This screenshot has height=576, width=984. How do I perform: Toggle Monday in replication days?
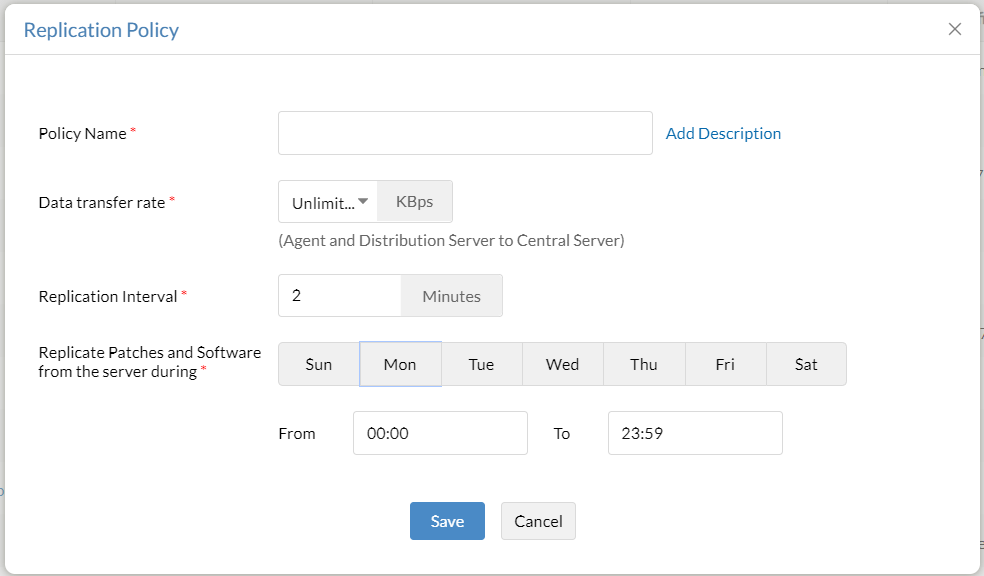[400, 364]
